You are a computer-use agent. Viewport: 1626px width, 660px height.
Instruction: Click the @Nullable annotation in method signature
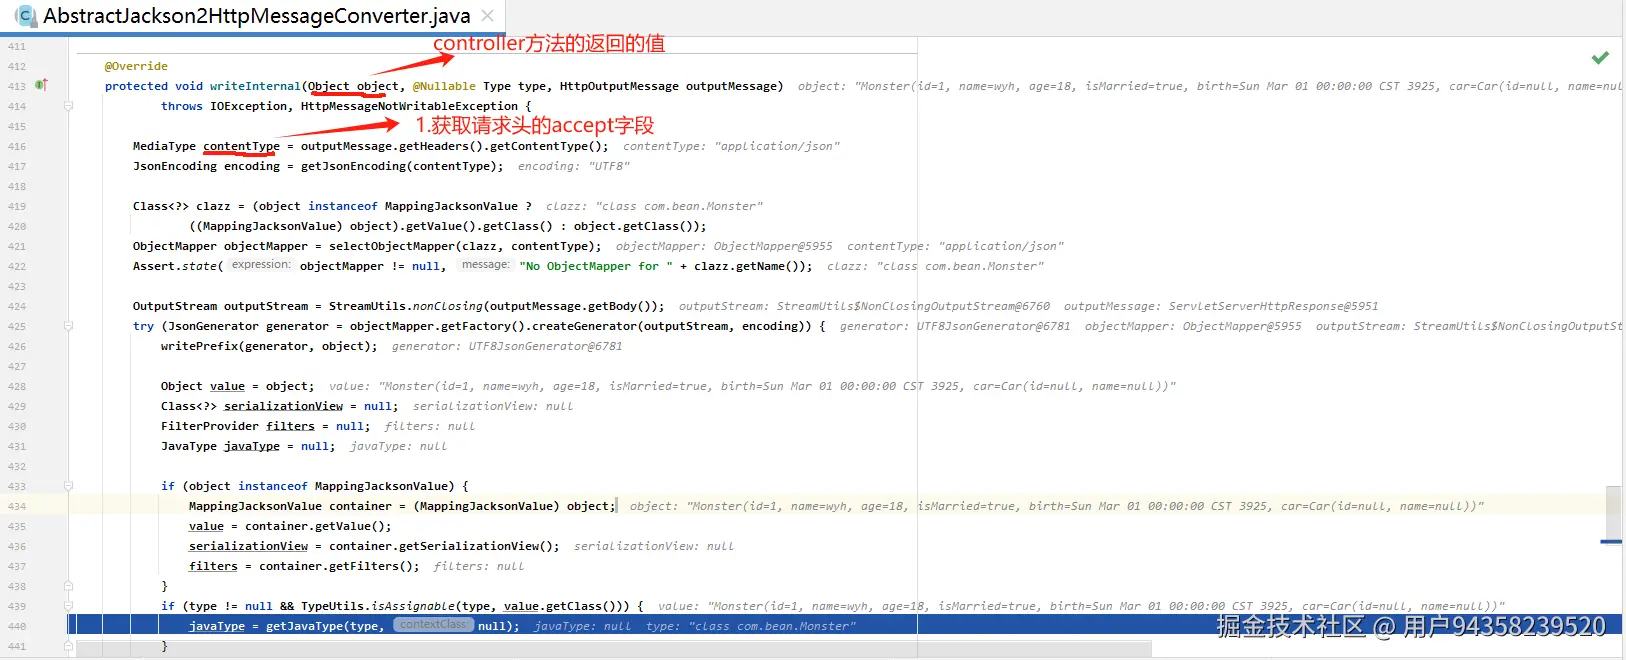(444, 86)
